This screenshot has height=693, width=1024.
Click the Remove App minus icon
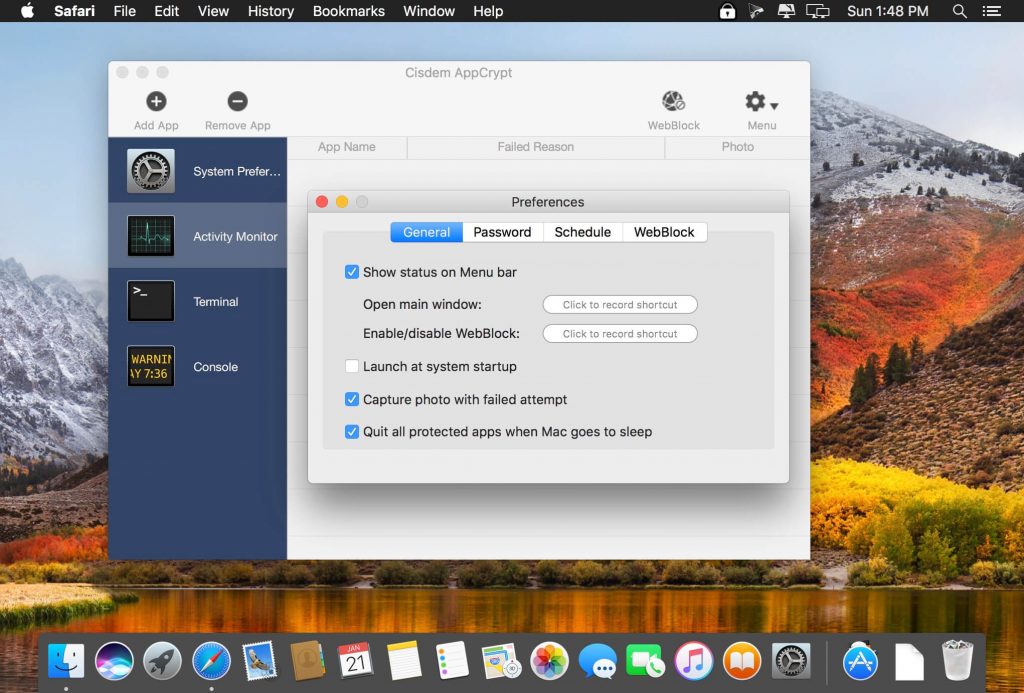coord(237,102)
